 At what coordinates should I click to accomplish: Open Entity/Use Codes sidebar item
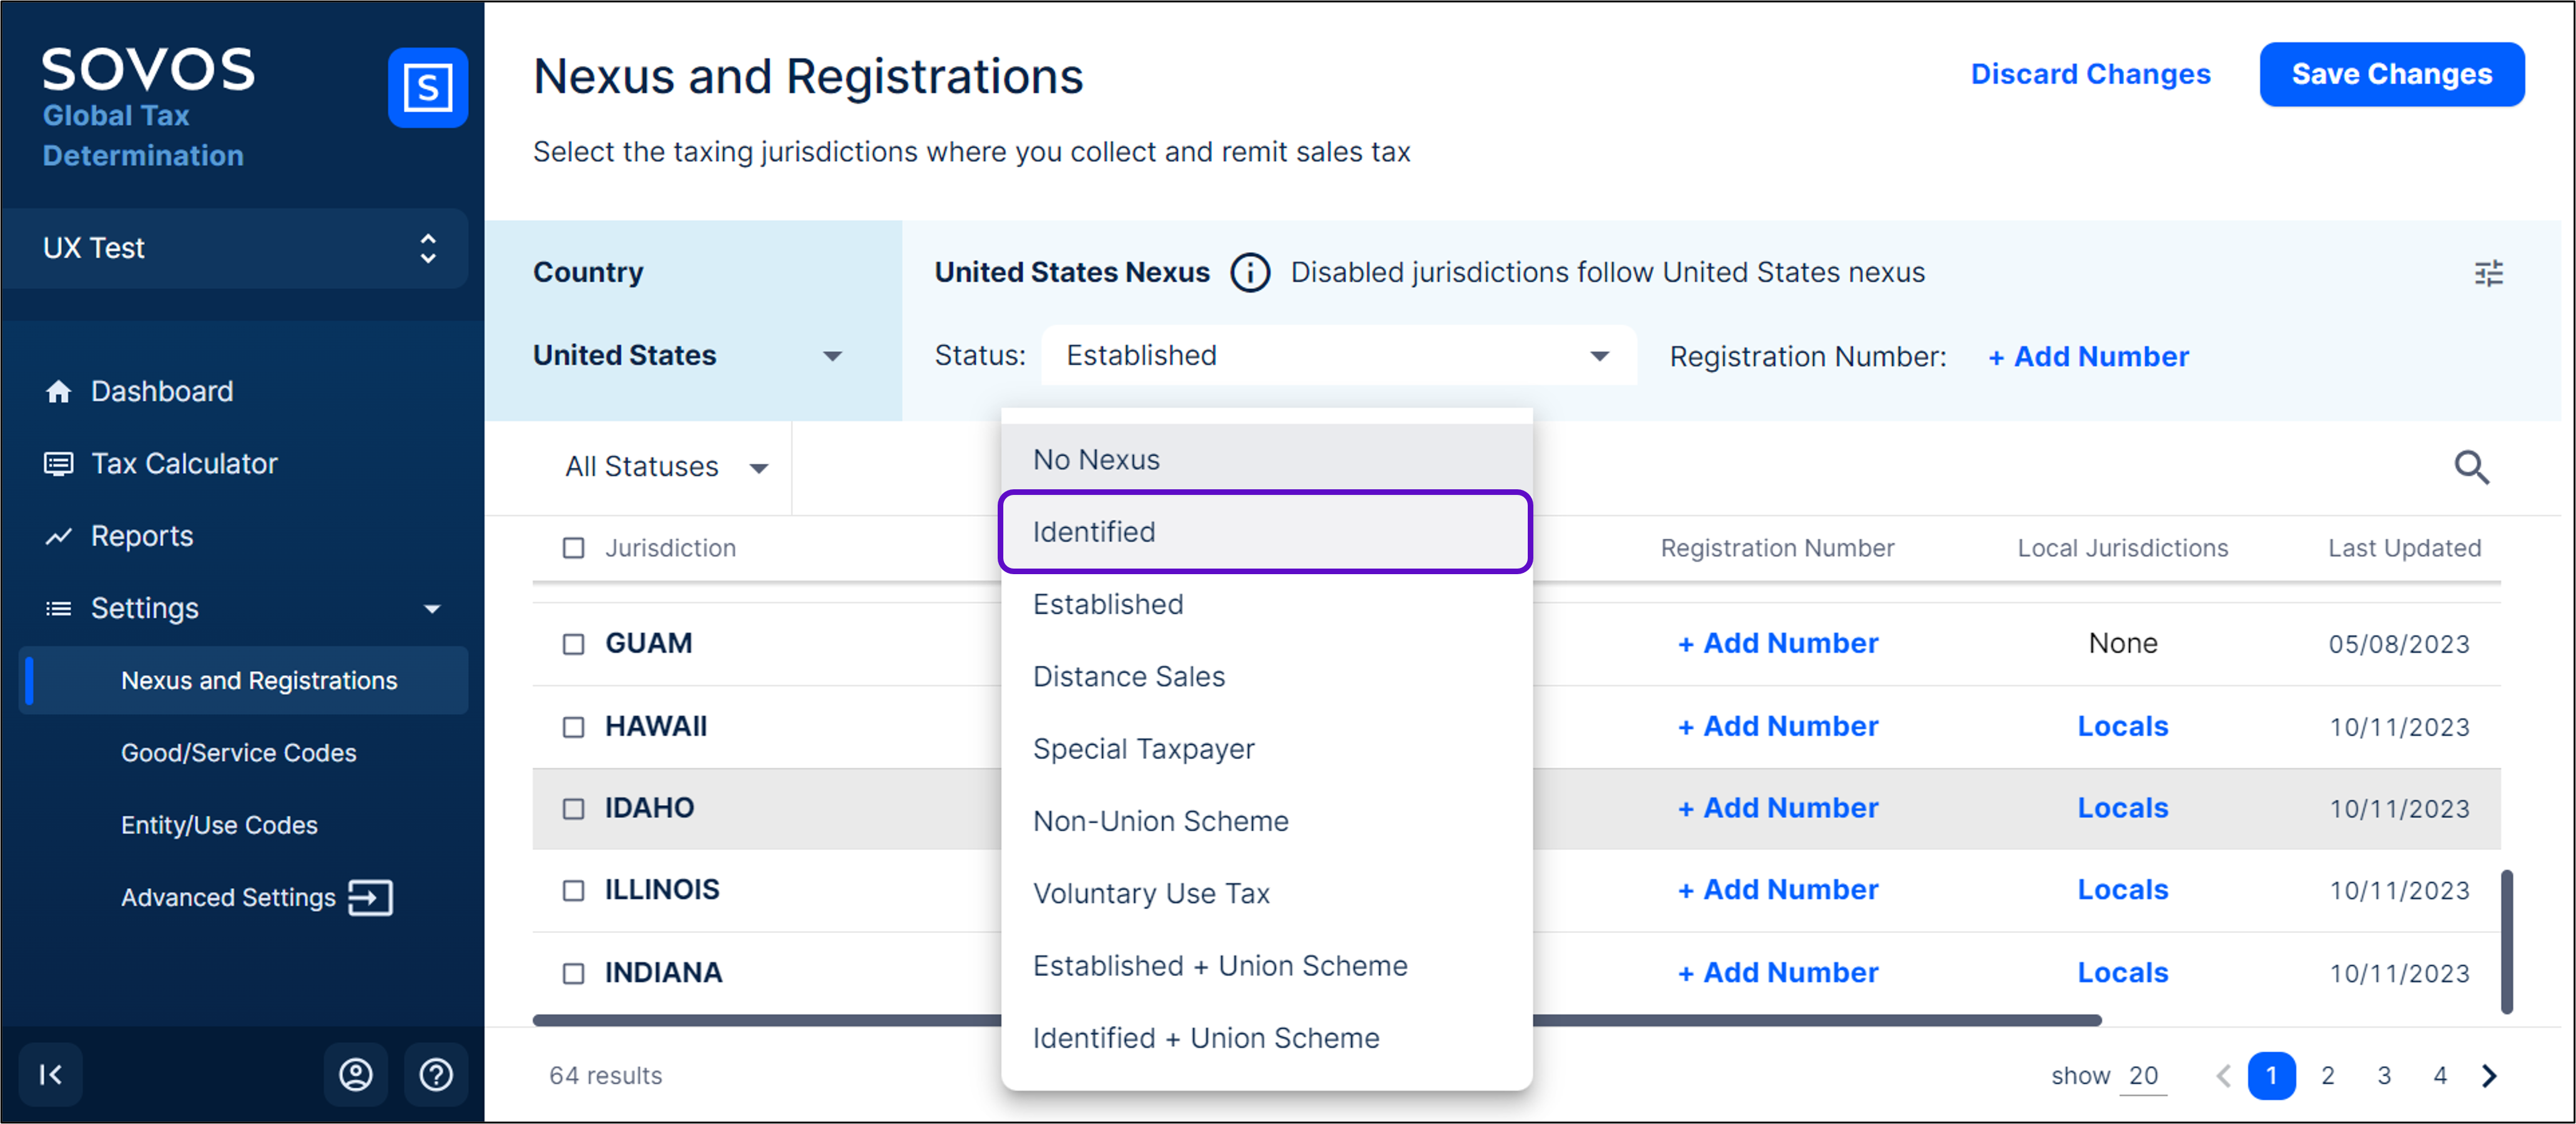[219, 826]
